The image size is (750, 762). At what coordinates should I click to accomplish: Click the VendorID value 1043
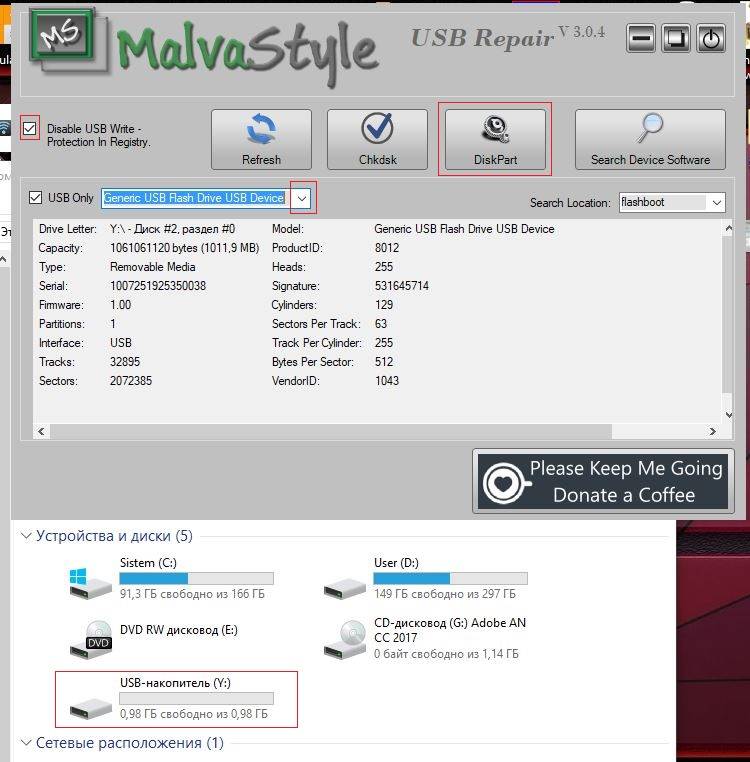click(x=386, y=381)
